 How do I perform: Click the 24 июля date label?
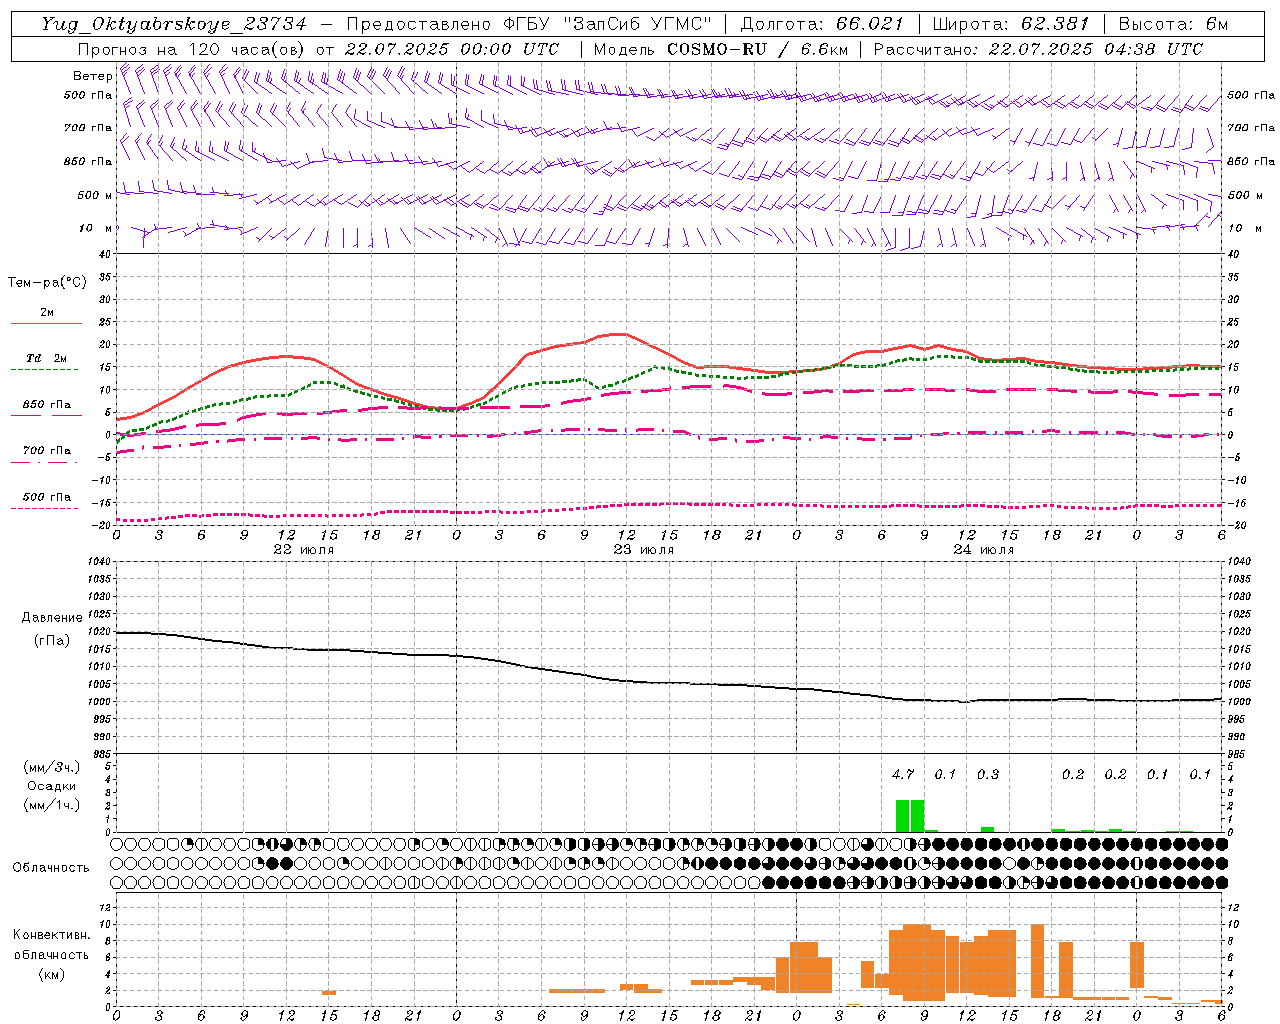(984, 550)
